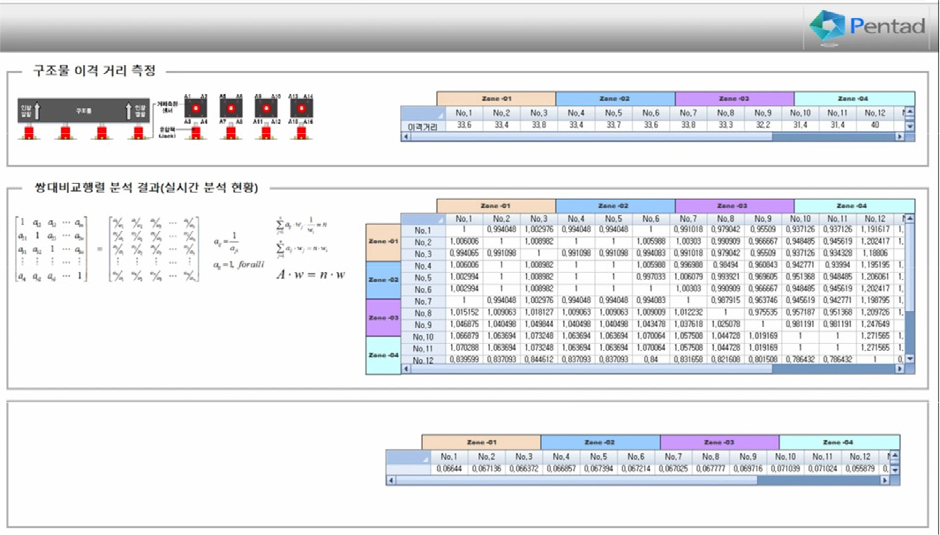940x535 pixels.
Task: Select row header No.12 in comparison matrix
Action: (423, 360)
